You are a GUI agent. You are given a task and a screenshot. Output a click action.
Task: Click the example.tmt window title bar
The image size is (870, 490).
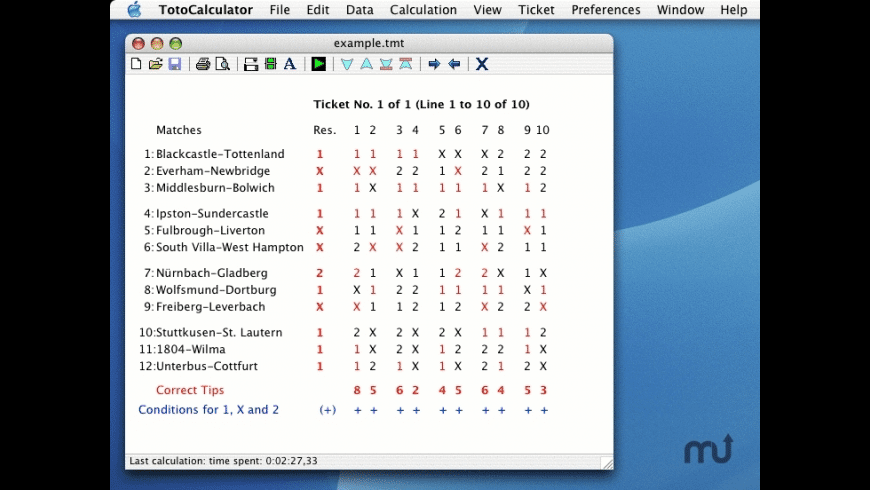point(369,43)
